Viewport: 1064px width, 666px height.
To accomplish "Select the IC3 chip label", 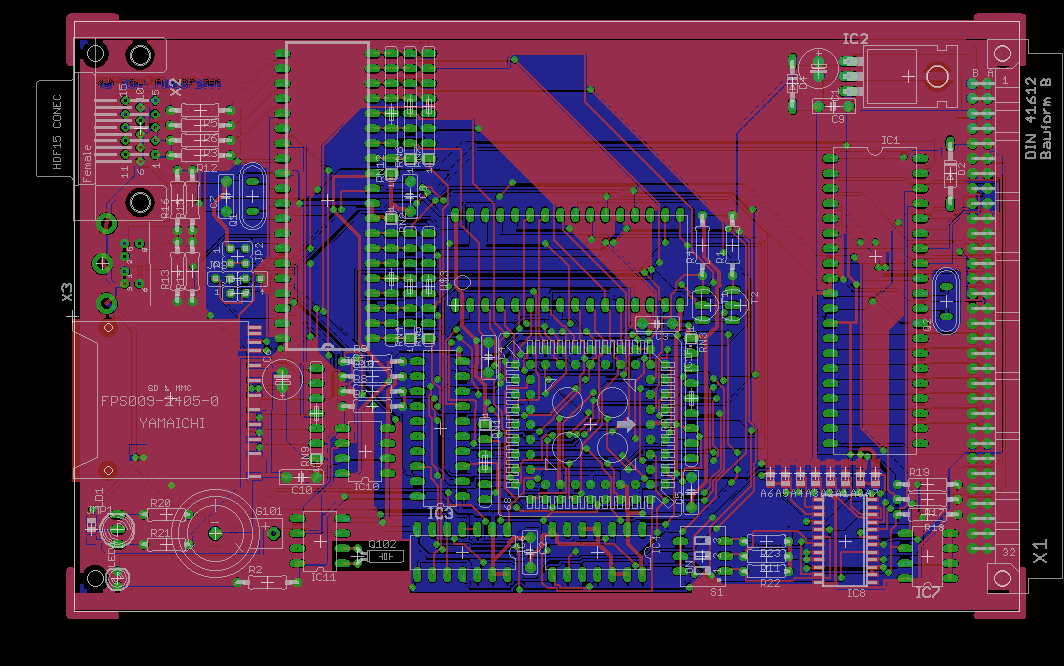I will 440,513.
